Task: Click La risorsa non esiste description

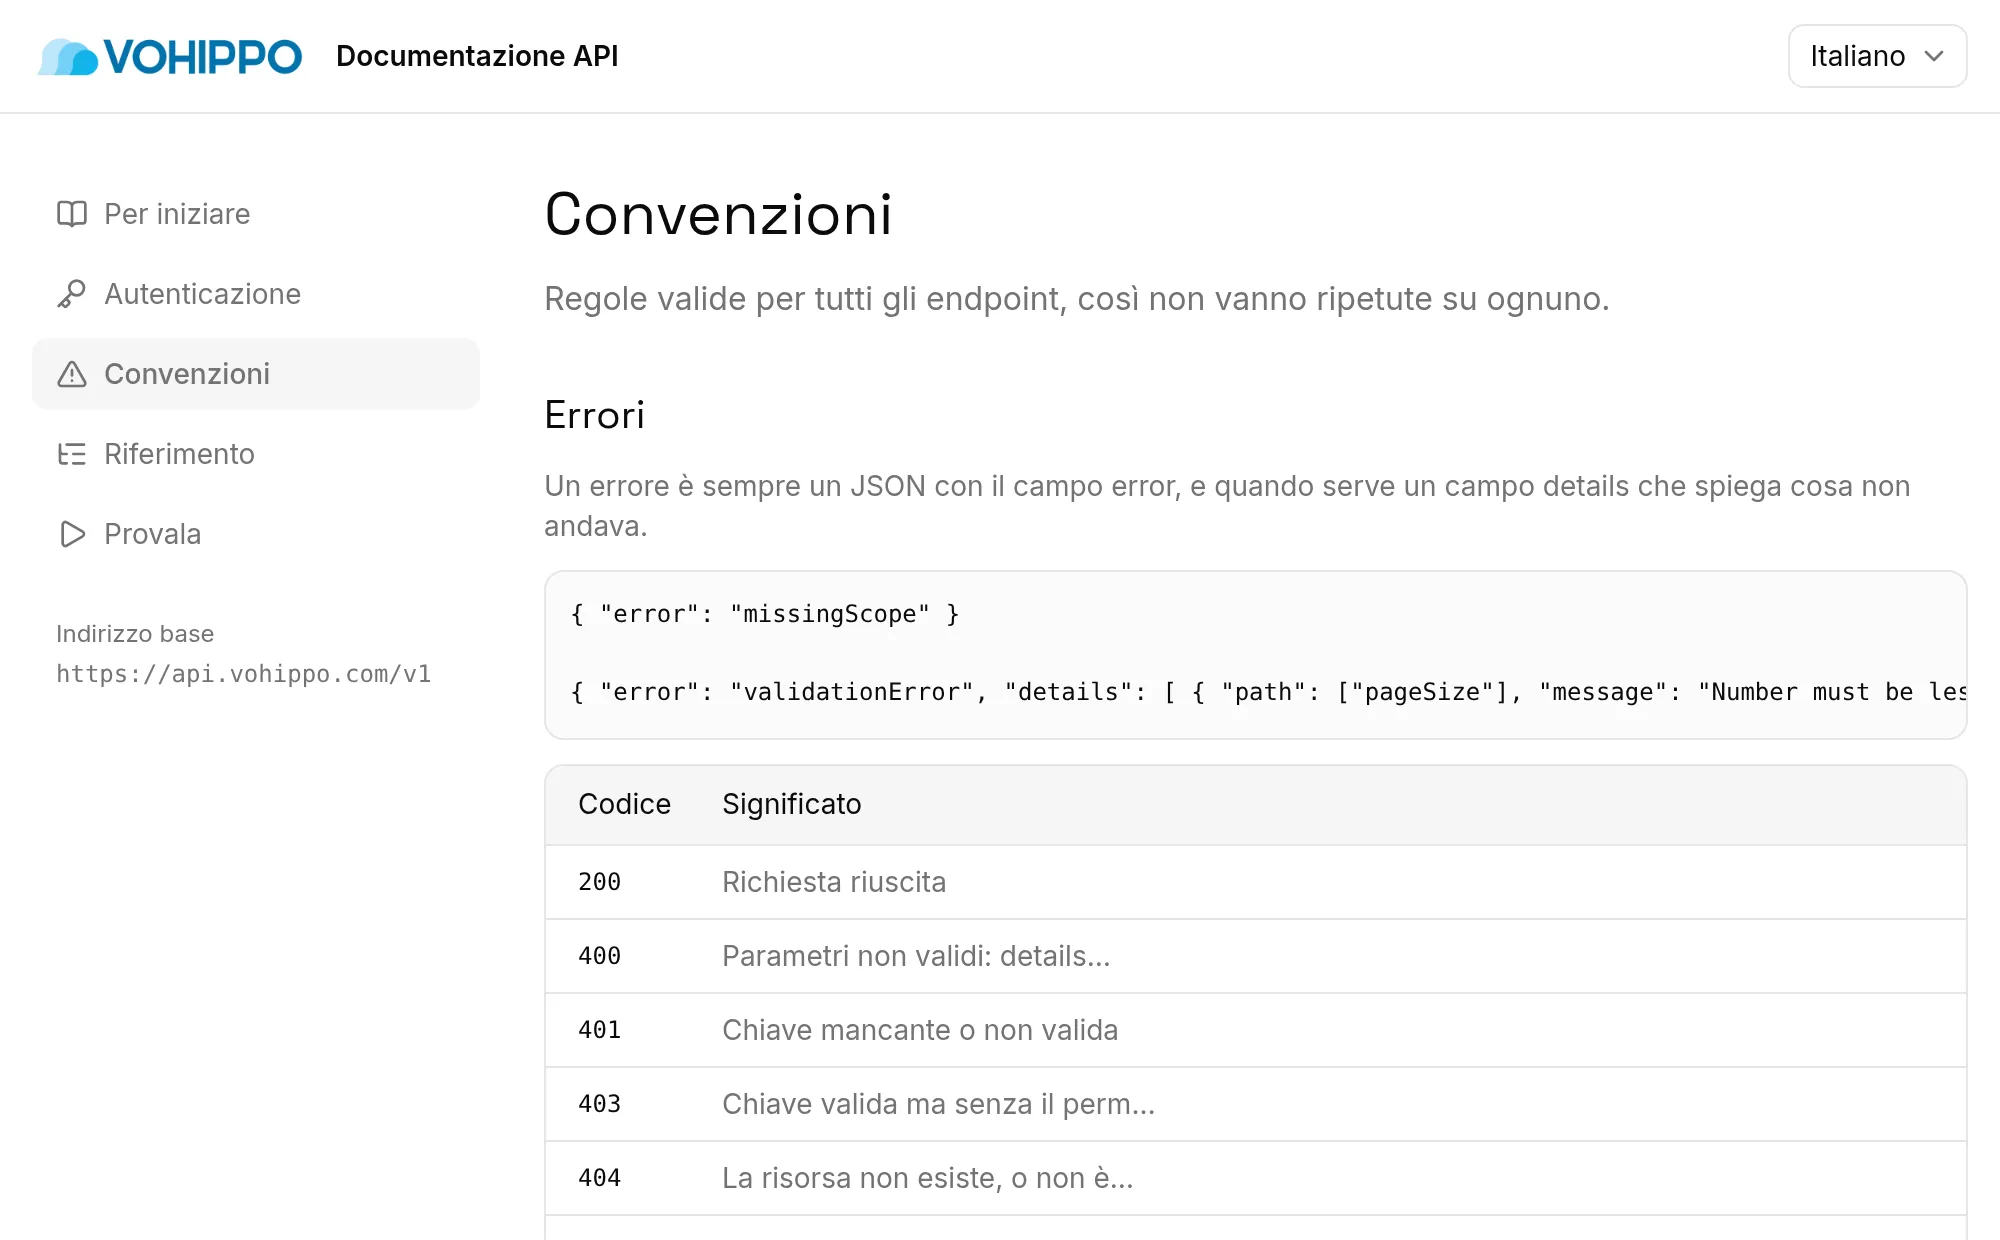Action: 928,1178
